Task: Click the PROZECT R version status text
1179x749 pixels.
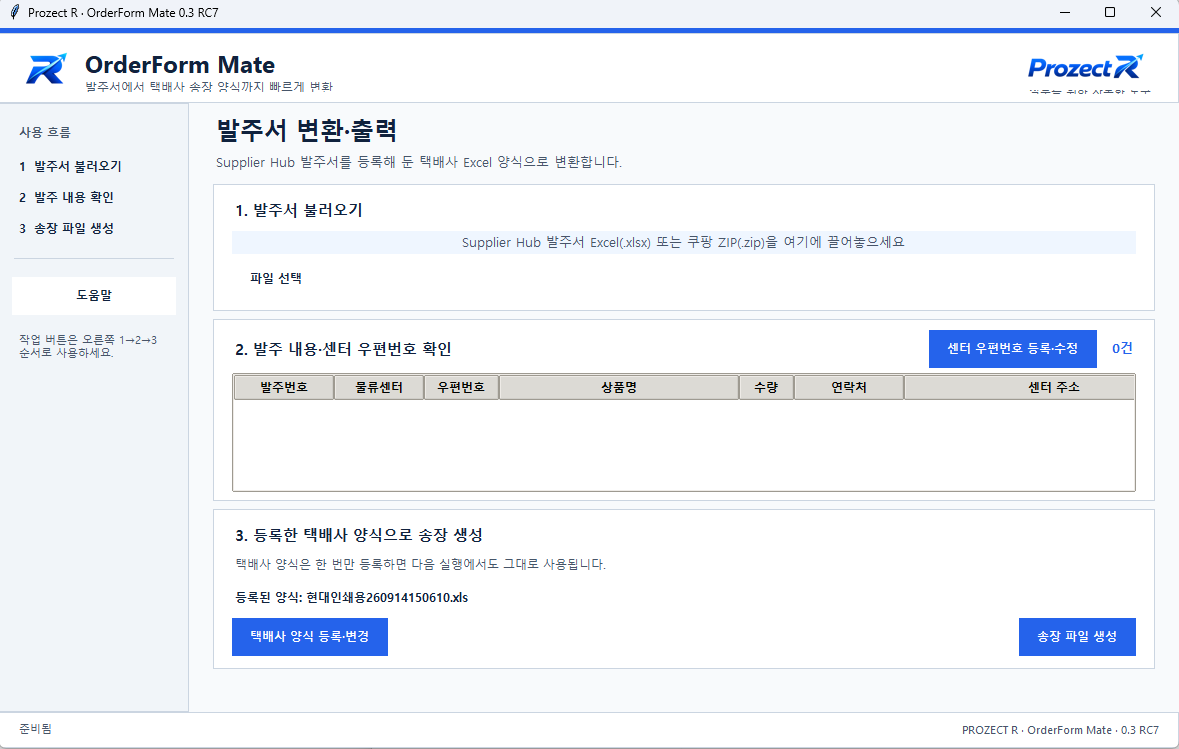Action: [1060, 730]
